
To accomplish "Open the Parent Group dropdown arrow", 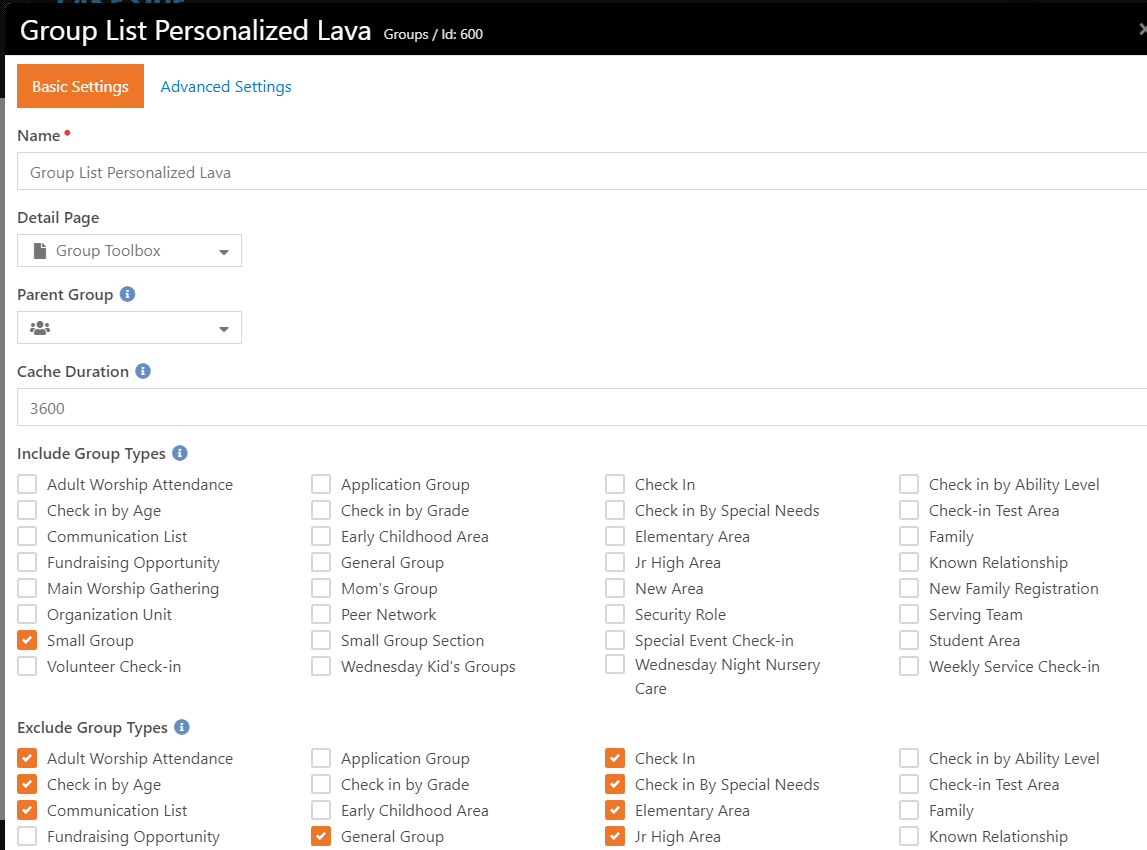I will [224, 329].
